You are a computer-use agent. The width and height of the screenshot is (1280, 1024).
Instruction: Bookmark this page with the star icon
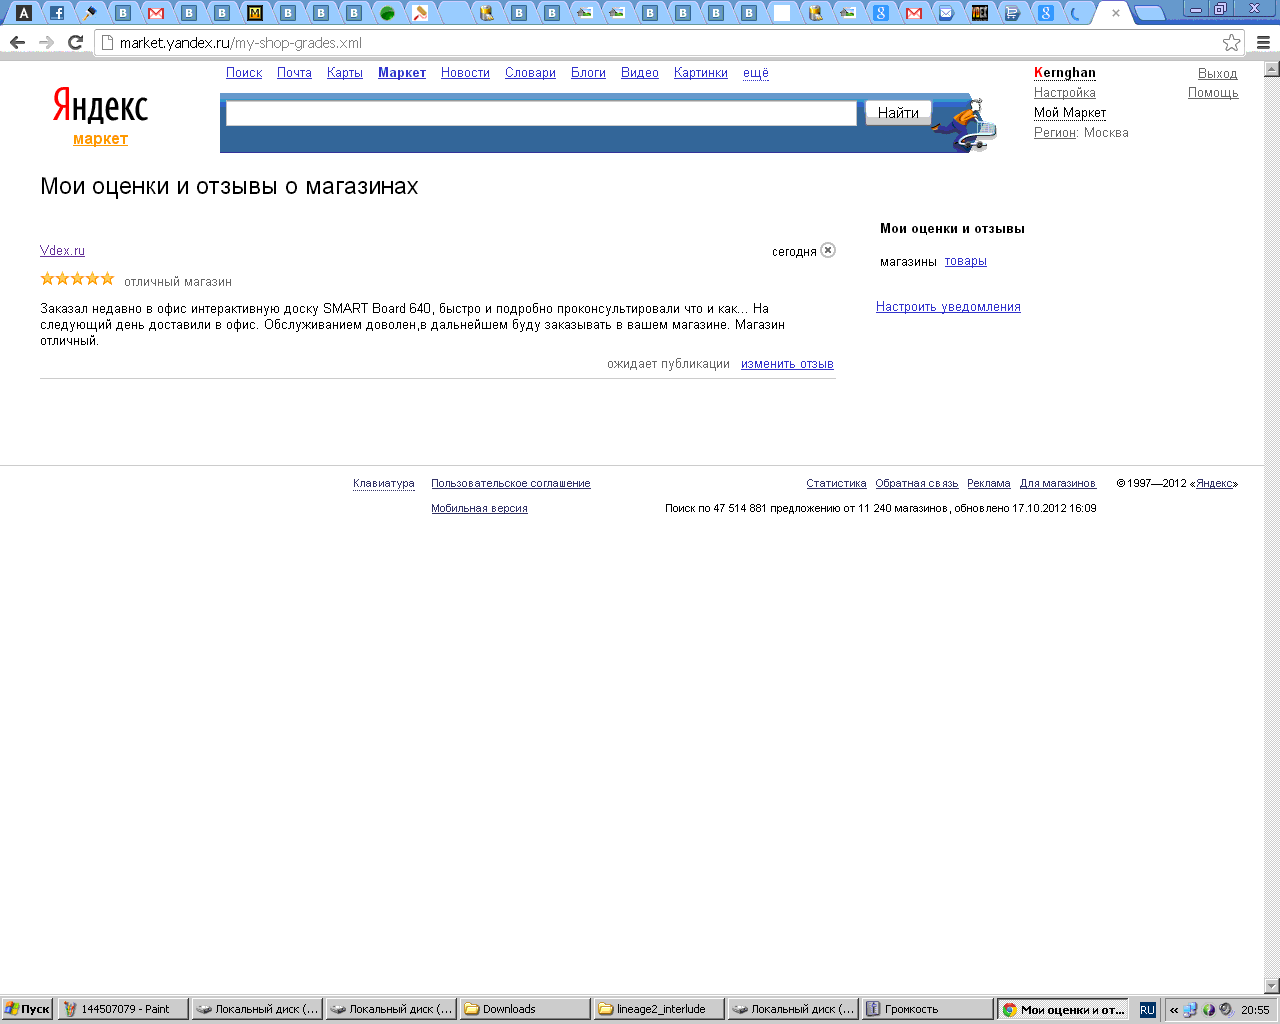click(x=1231, y=43)
